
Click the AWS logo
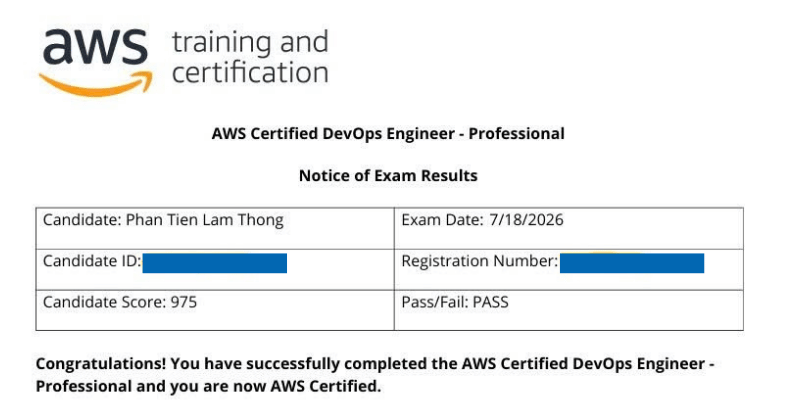click(x=95, y=62)
